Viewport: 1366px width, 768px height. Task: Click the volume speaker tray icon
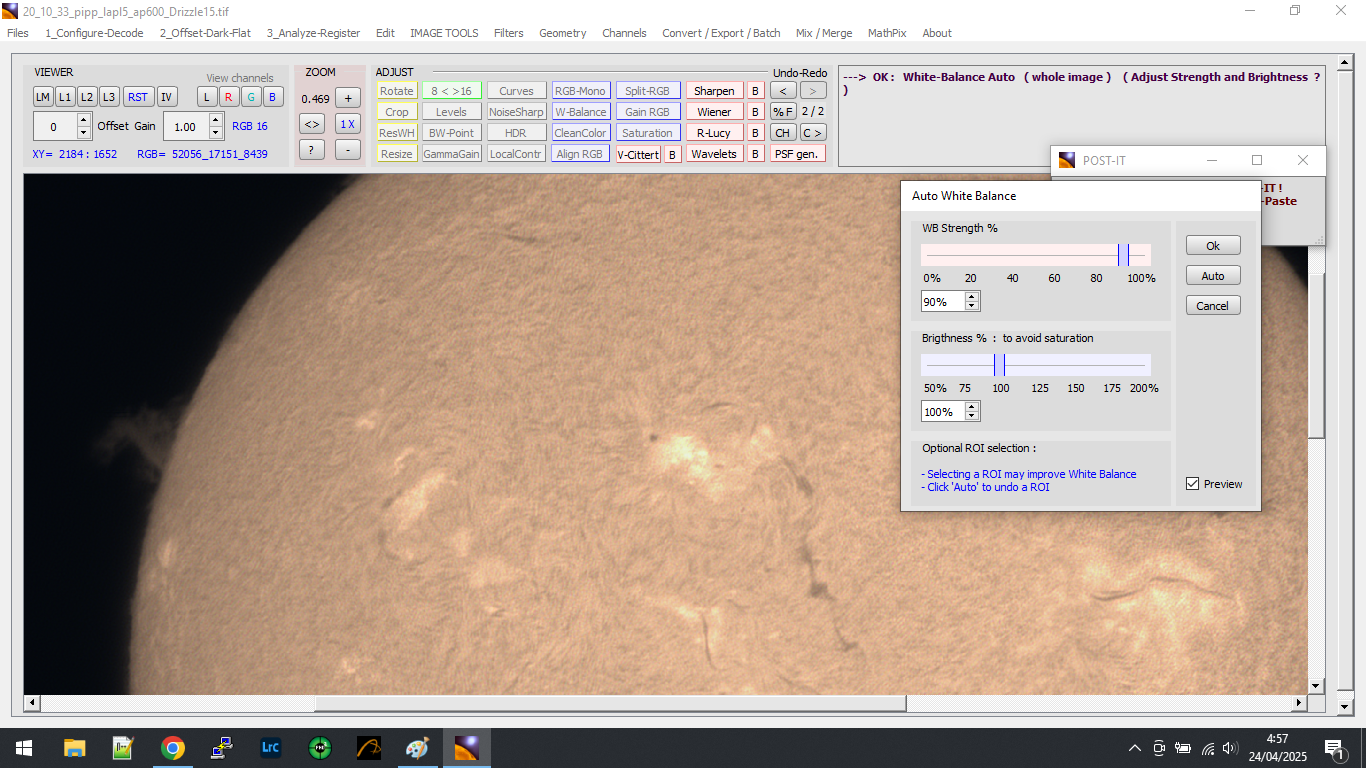[1231, 748]
